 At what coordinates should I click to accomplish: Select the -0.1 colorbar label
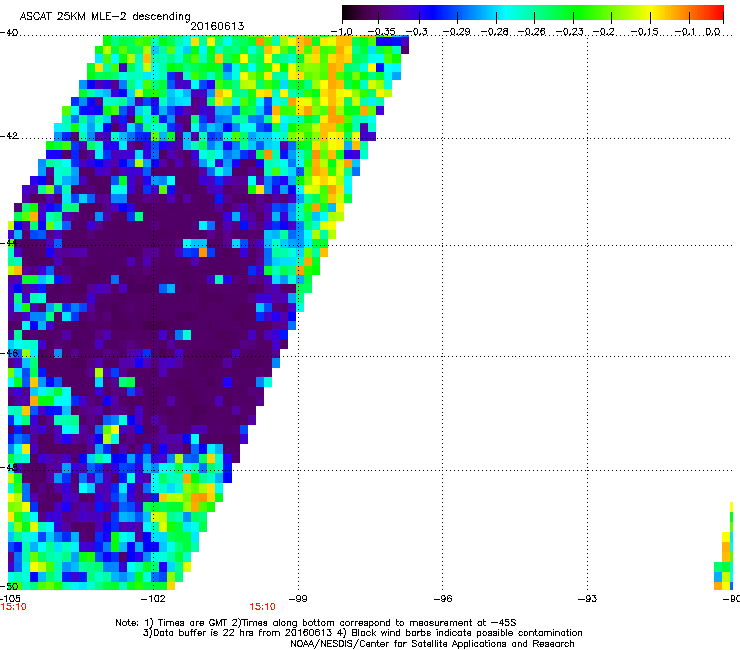(686, 32)
